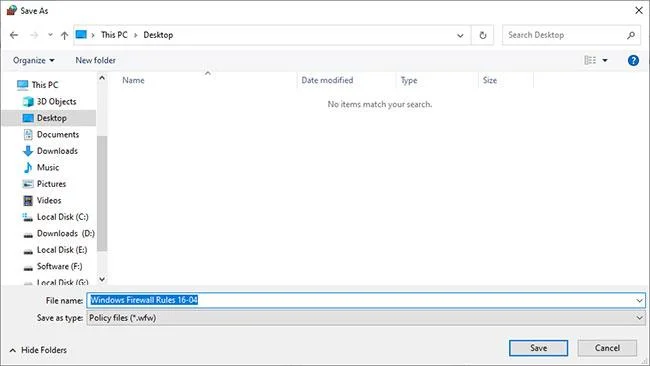The width and height of the screenshot is (650, 366).
Task: Click the Documents page icon
Action: [28, 134]
